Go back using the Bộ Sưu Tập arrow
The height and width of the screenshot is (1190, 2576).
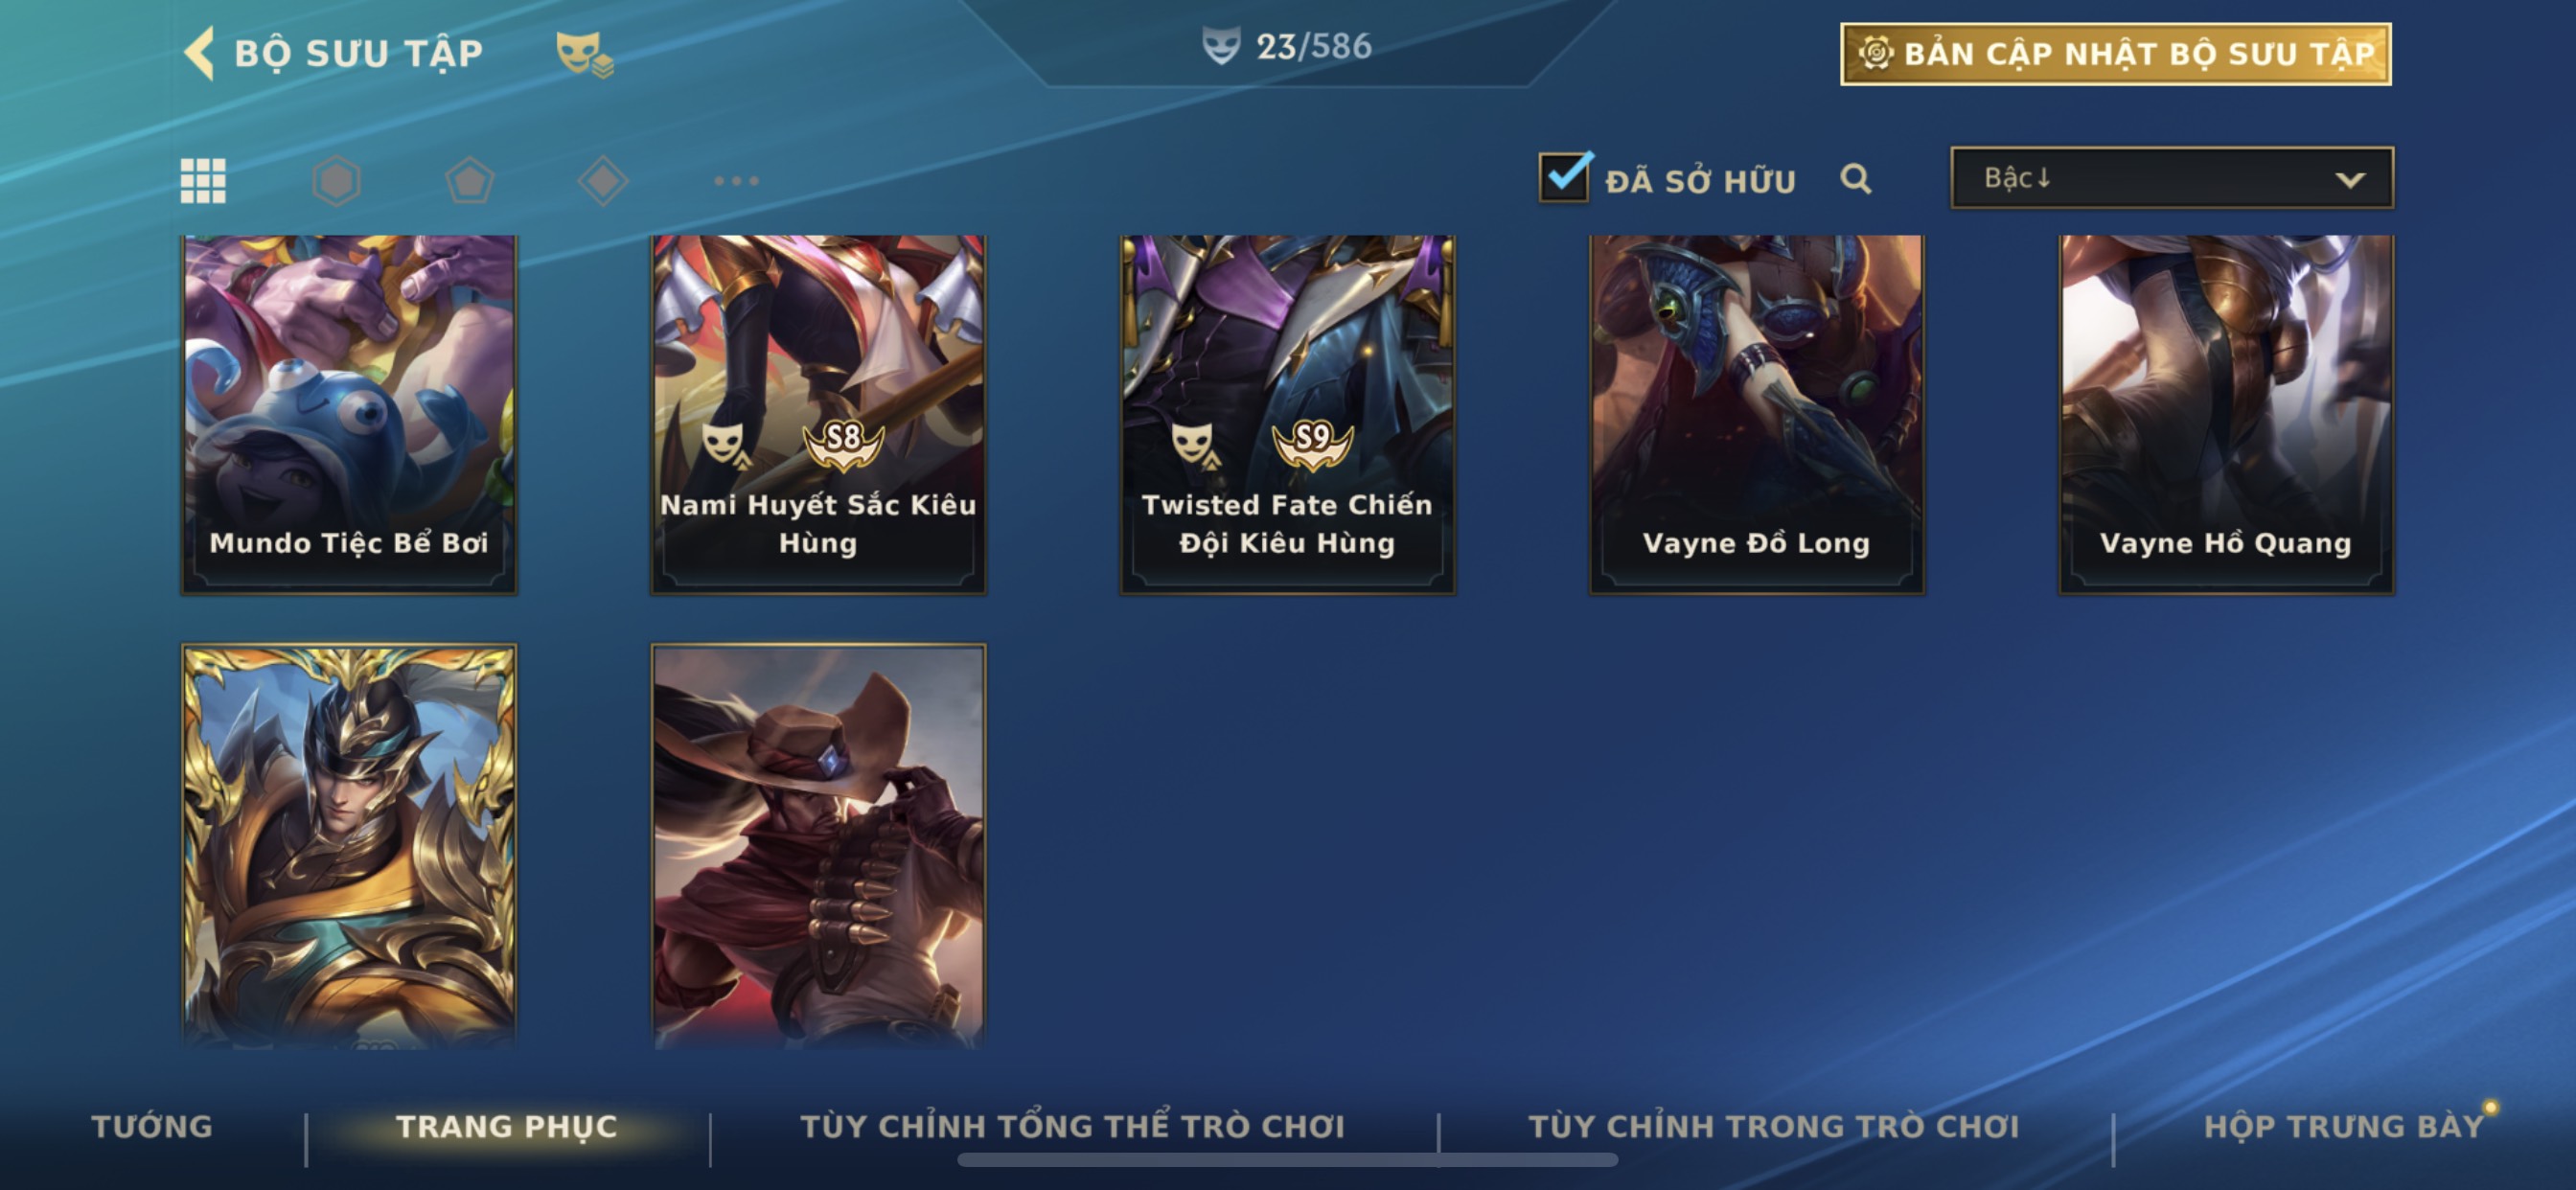pos(199,53)
